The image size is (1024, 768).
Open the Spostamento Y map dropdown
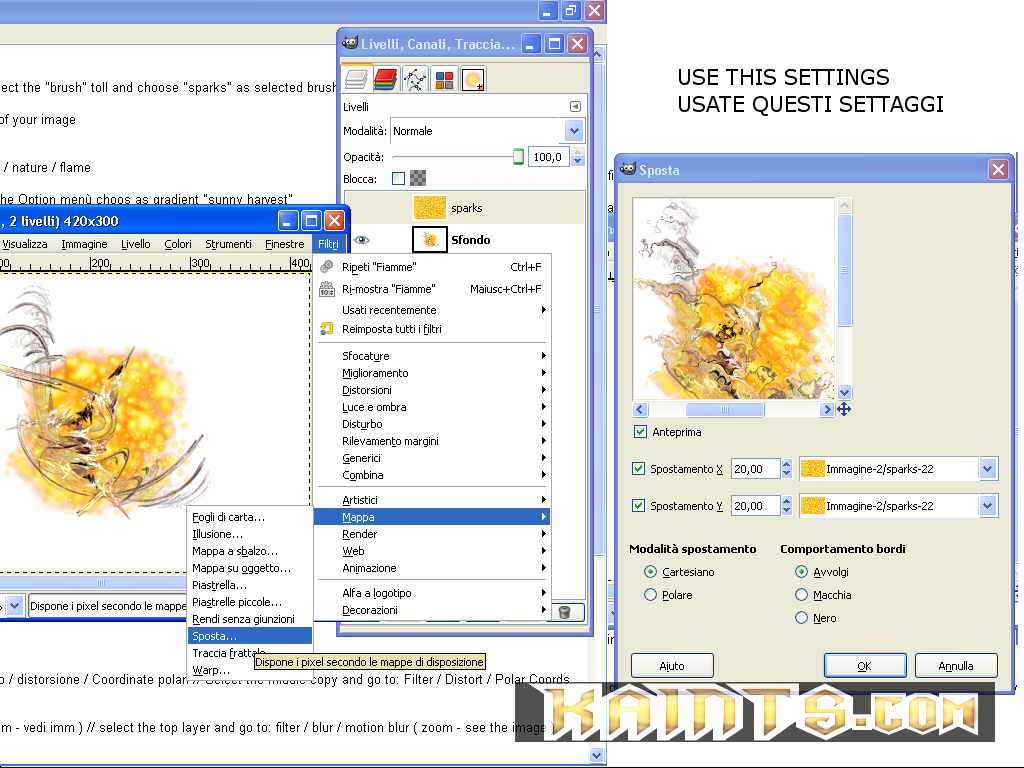(899, 506)
